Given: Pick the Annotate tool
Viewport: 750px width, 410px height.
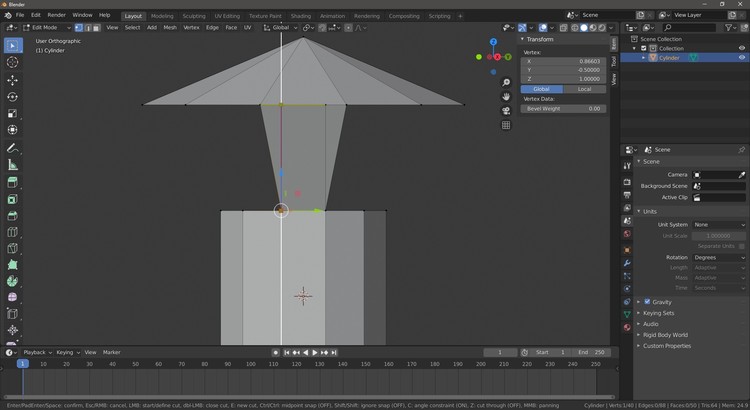Looking at the screenshot, I should [x=13, y=148].
